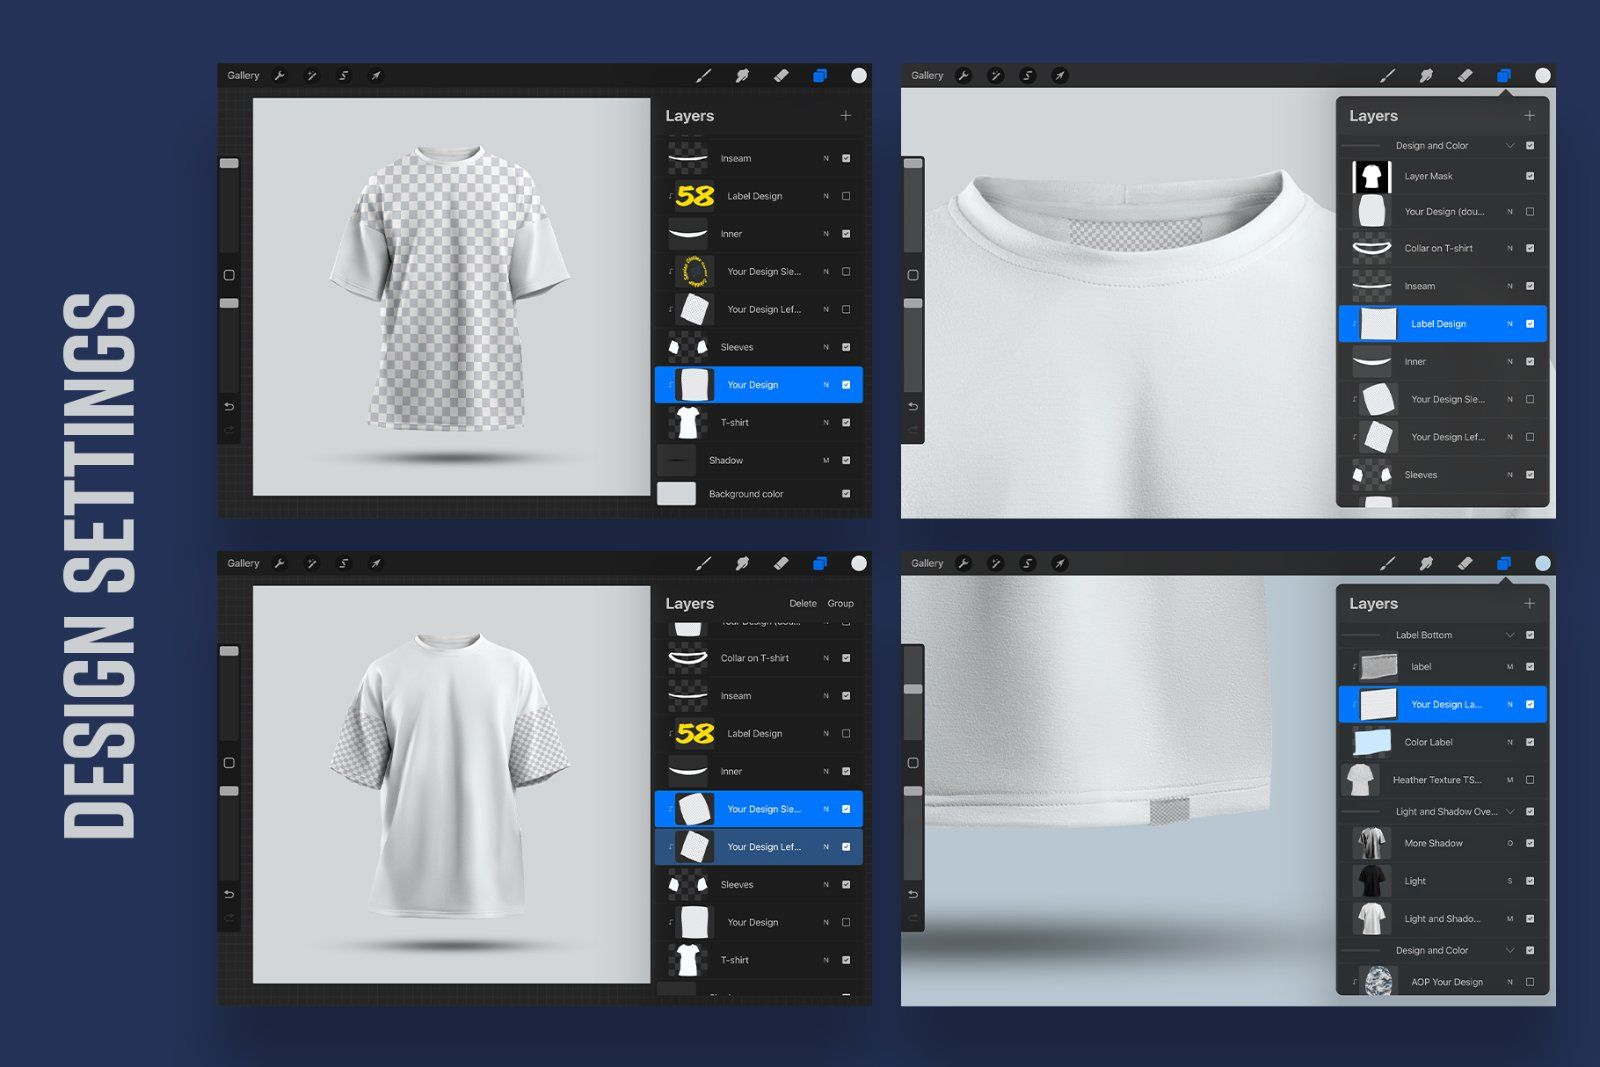
Task: Collapse the Label Bottom group
Action: [1510, 634]
